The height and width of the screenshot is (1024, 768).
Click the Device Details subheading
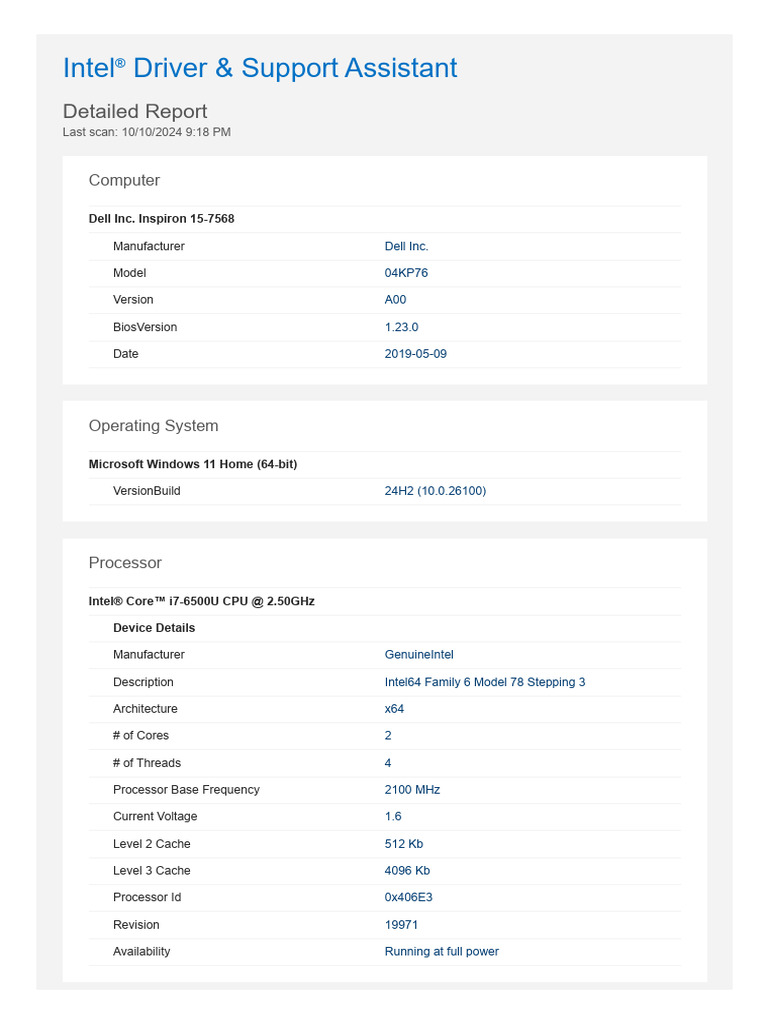point(154,628)
